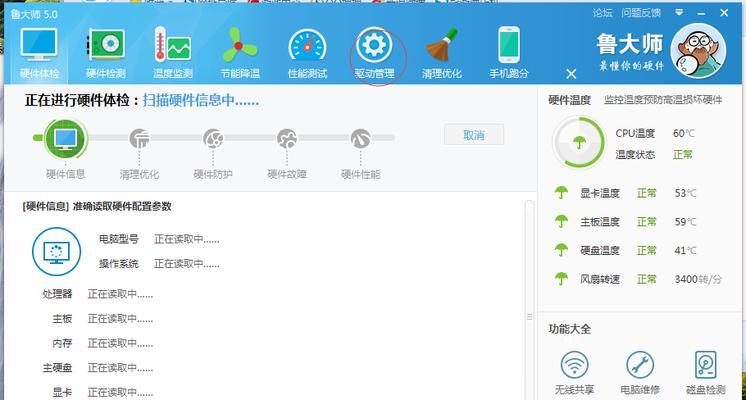Click the 鲁大师 5.0 window title
The height and width of the screenshot is (400, 746).
click(x=34, y=14)
